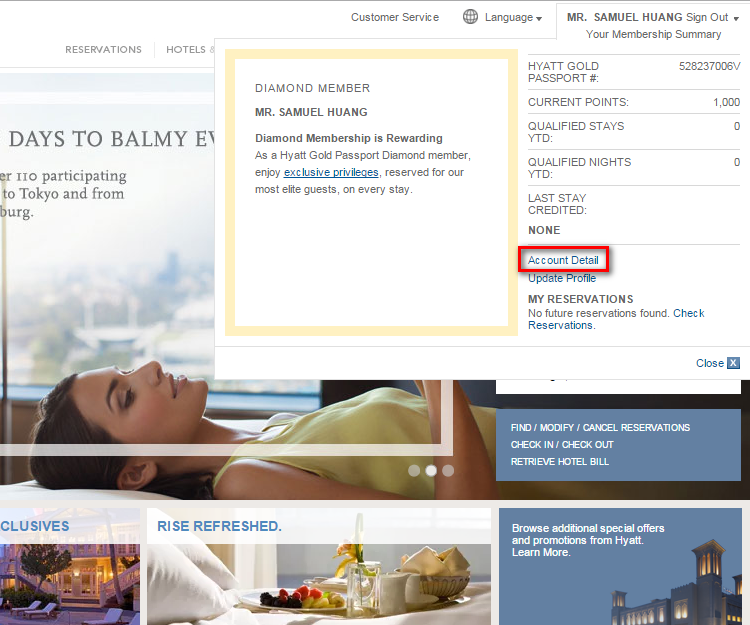Click Learn More for special offers

(540, 552)
